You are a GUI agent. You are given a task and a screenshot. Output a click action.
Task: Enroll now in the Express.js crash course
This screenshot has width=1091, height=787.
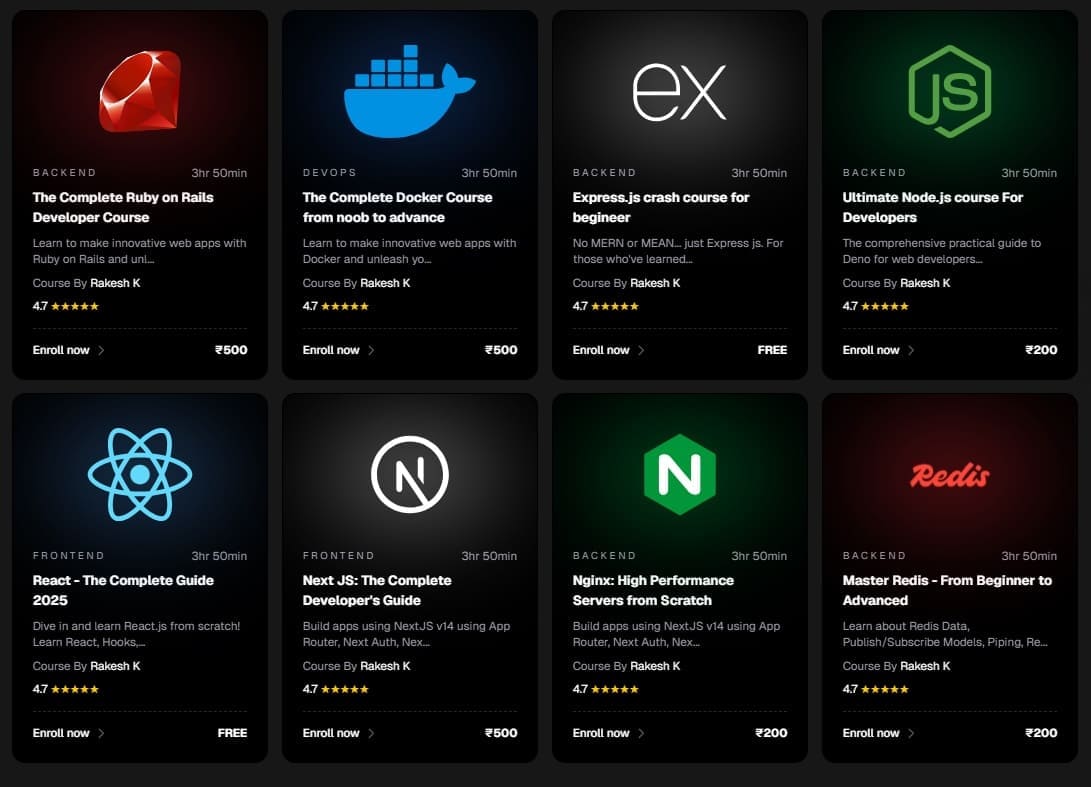601,350
